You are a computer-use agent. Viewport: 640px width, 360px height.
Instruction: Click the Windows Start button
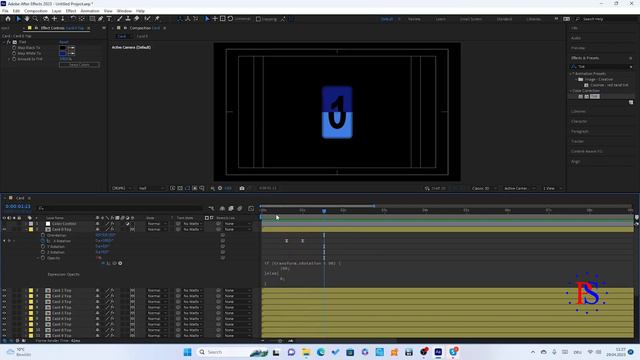[x=188, y=352]
